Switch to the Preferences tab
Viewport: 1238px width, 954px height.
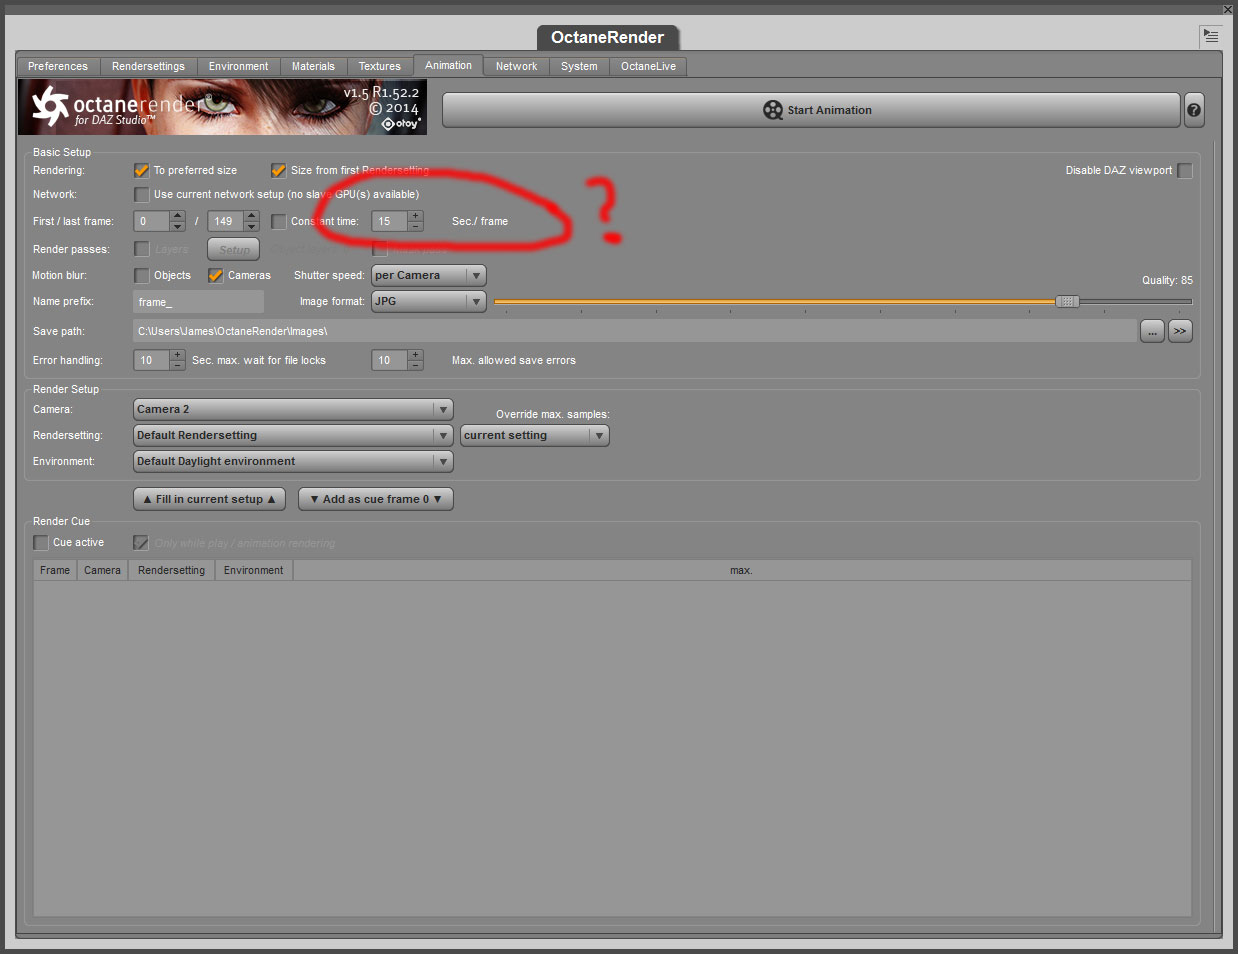coord(58,66)
